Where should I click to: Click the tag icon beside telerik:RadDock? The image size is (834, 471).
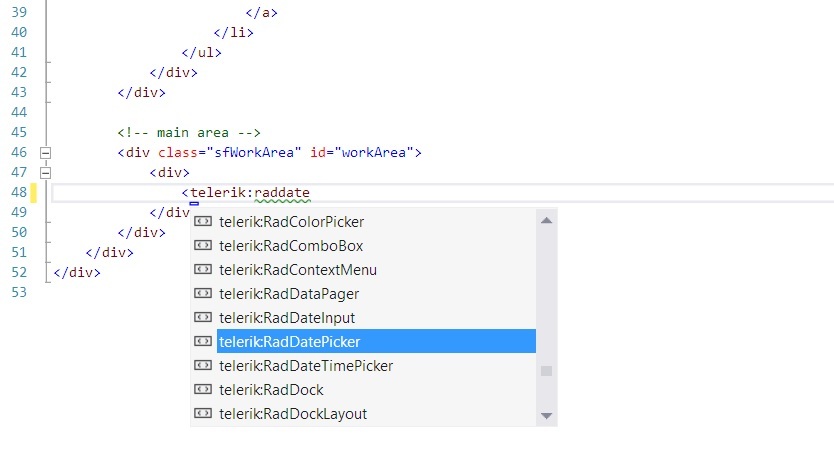[x=203, y=389]
